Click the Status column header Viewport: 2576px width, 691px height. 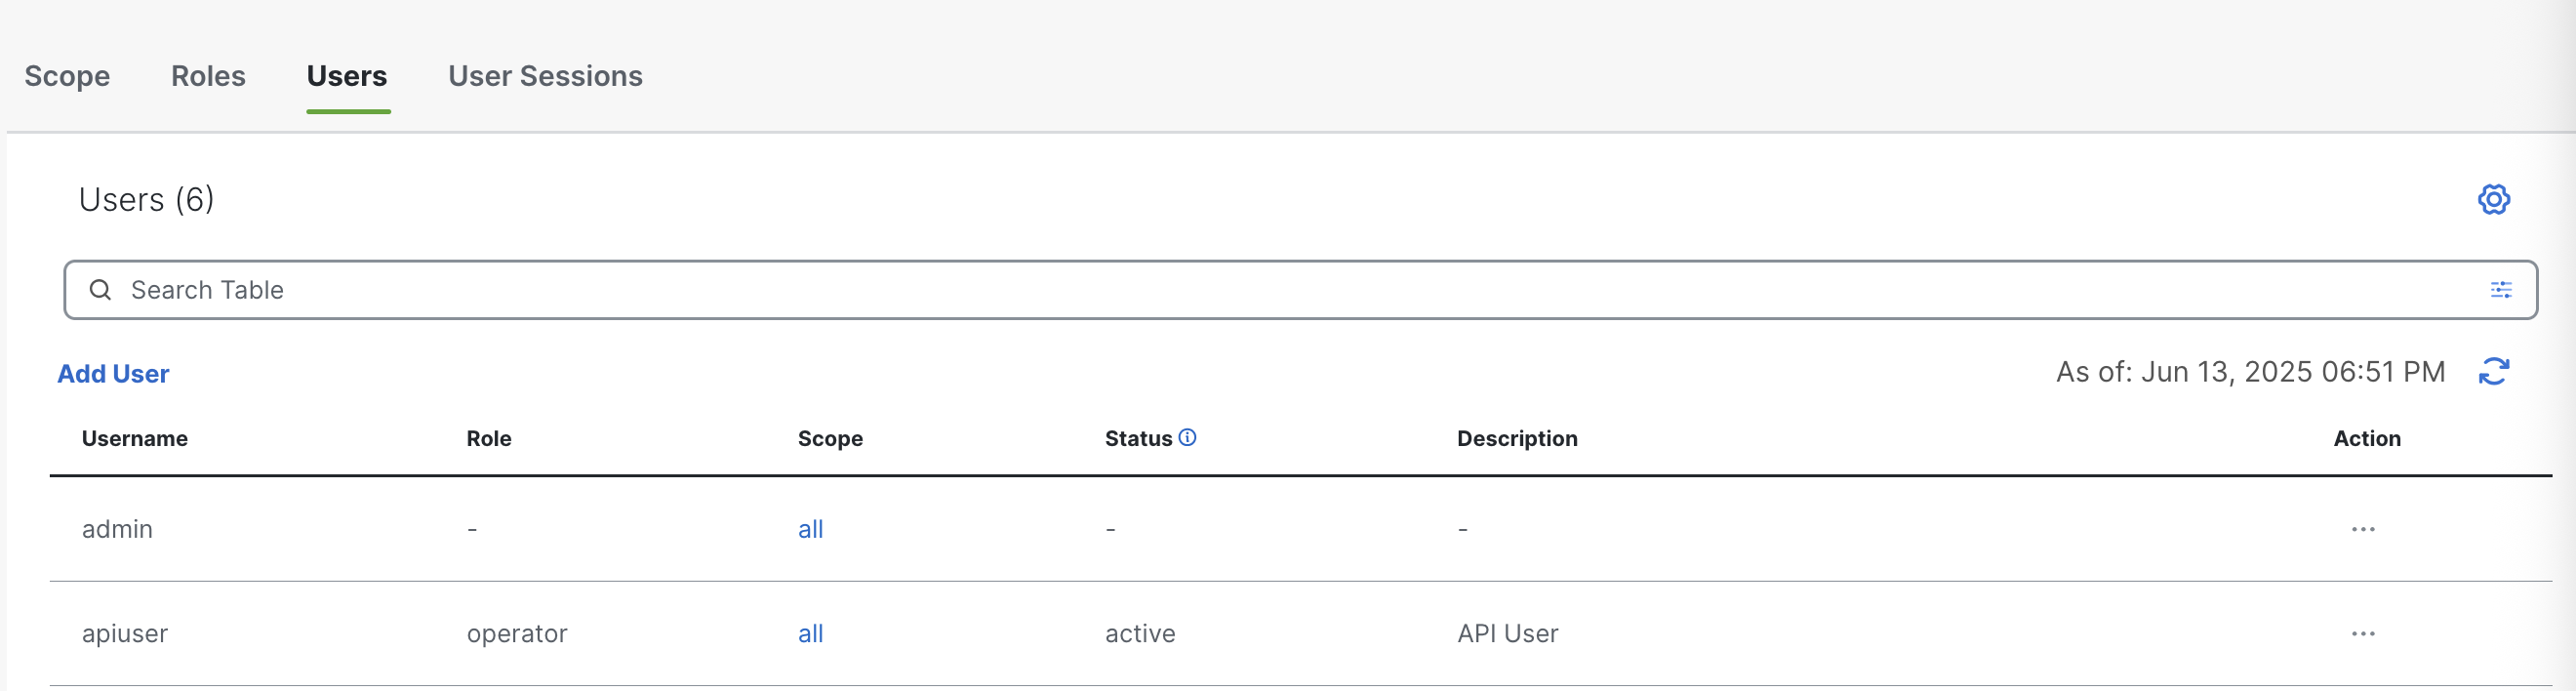(x=1138, y=439)
